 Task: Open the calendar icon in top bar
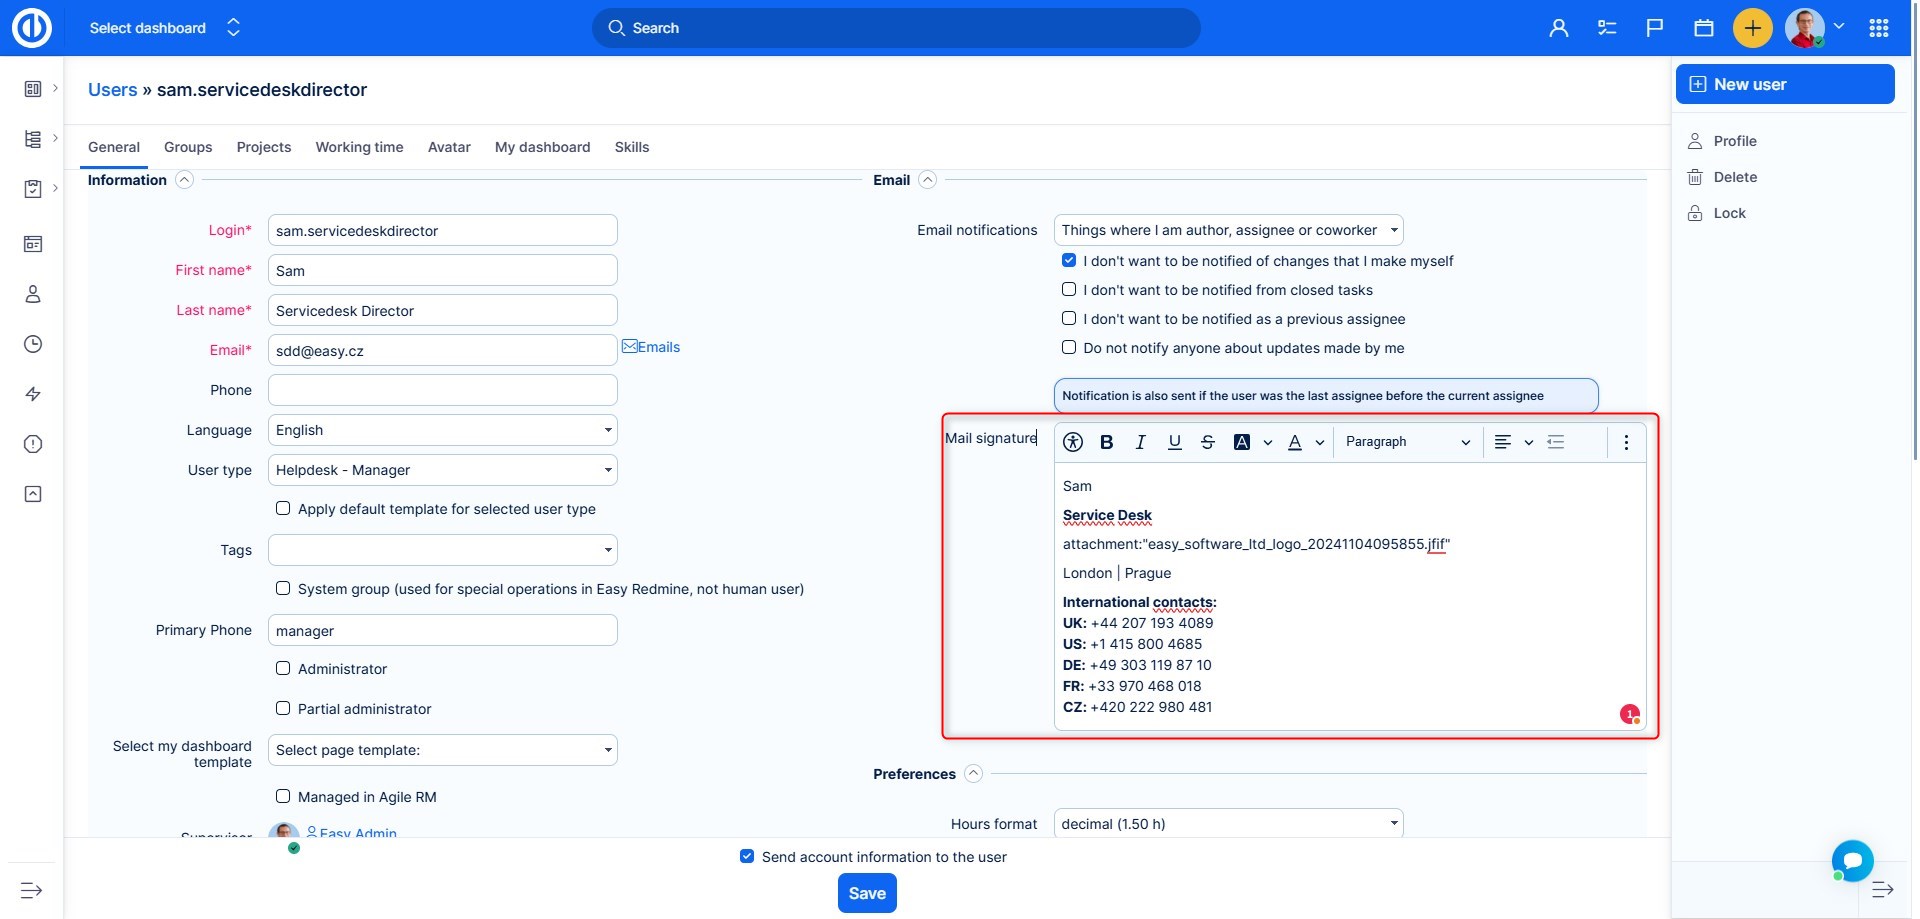point(1703,28)
